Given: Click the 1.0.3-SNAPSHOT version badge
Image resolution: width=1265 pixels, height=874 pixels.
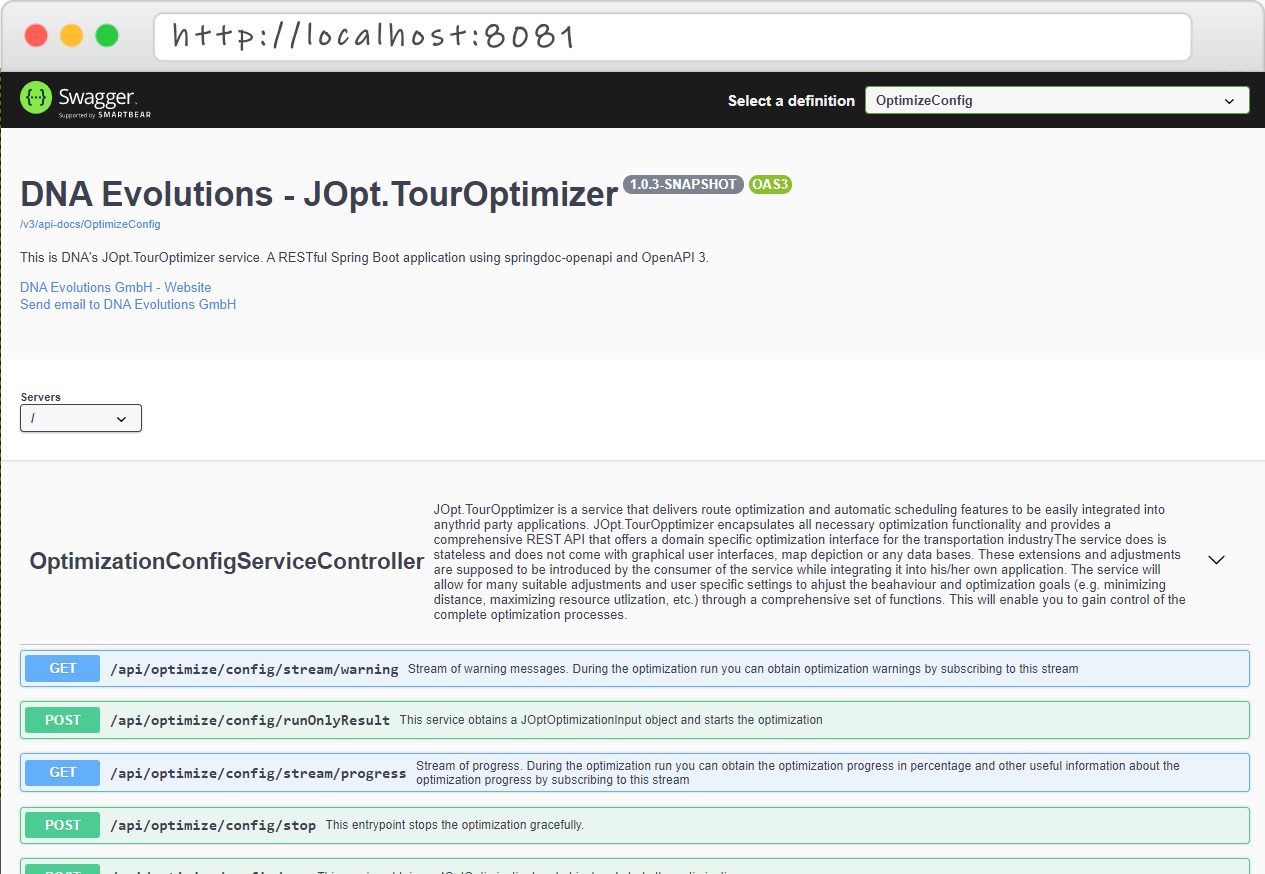Looking at the screenshot, I should [683, 184].
